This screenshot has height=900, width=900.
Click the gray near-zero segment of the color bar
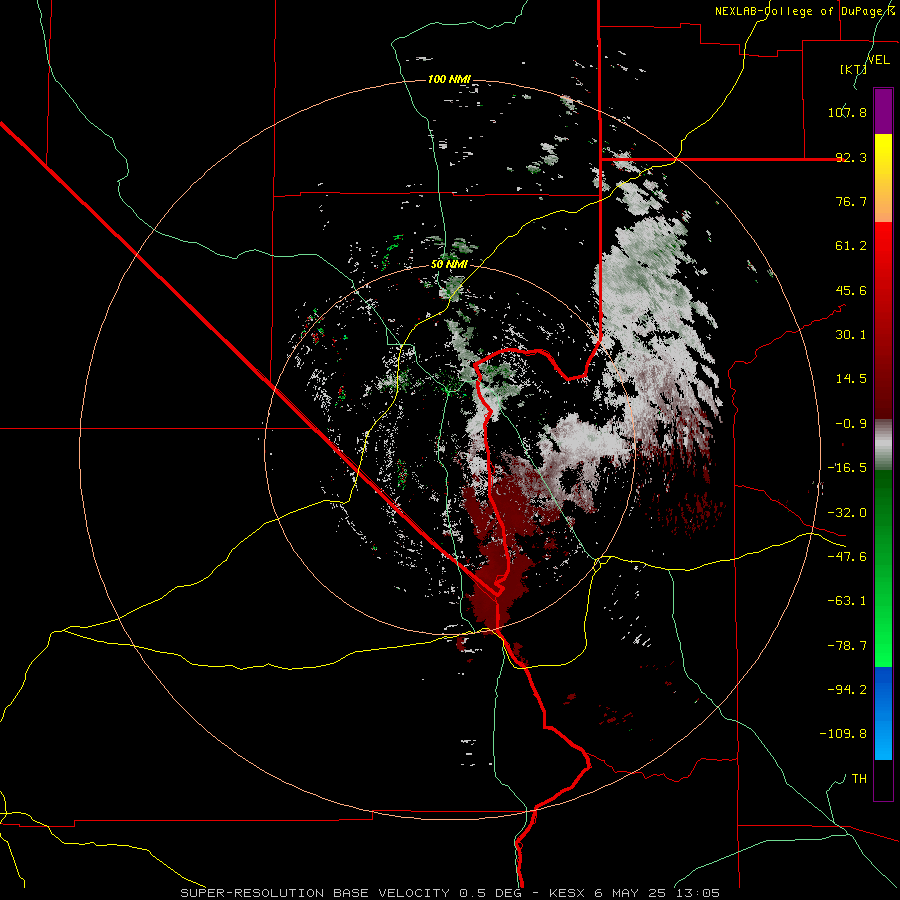883,445
